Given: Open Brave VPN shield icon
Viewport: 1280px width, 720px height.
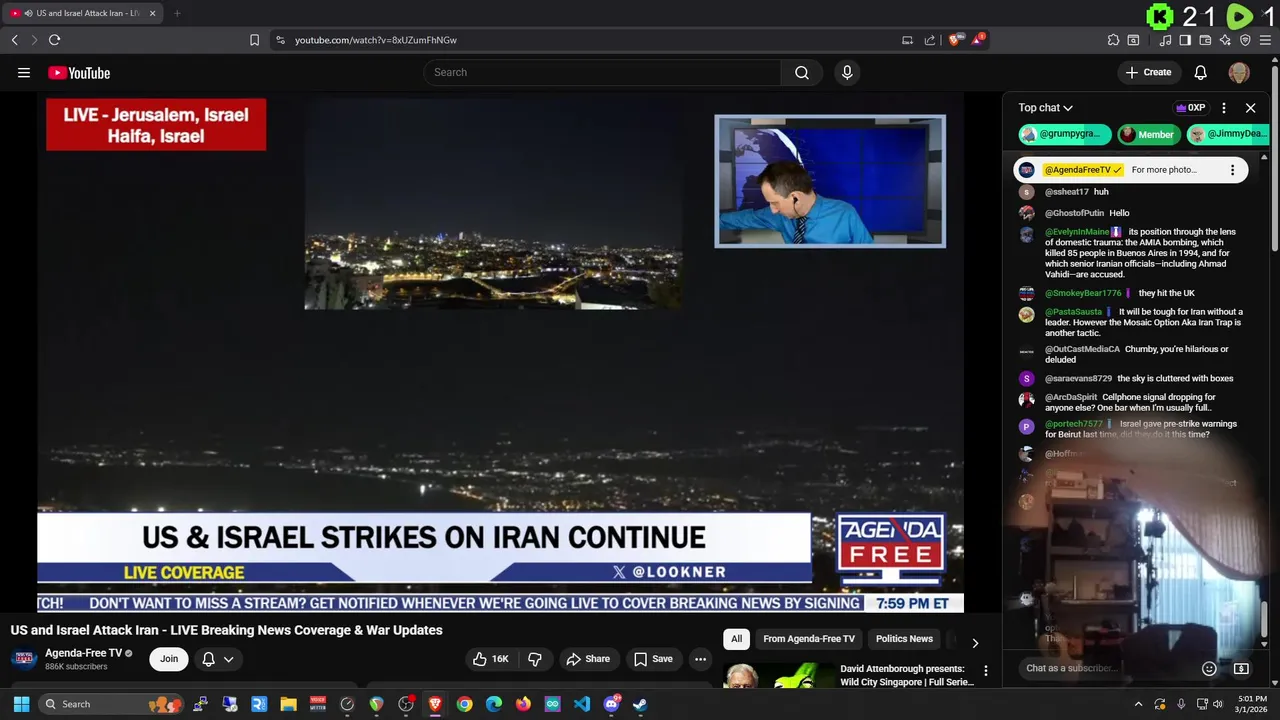Looking at the screenshot, I should coord(1245,40).
